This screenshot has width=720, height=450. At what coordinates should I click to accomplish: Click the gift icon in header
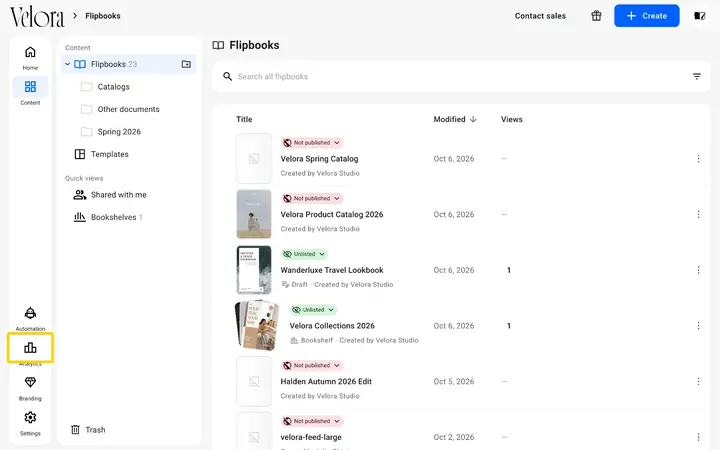(596, 16)
